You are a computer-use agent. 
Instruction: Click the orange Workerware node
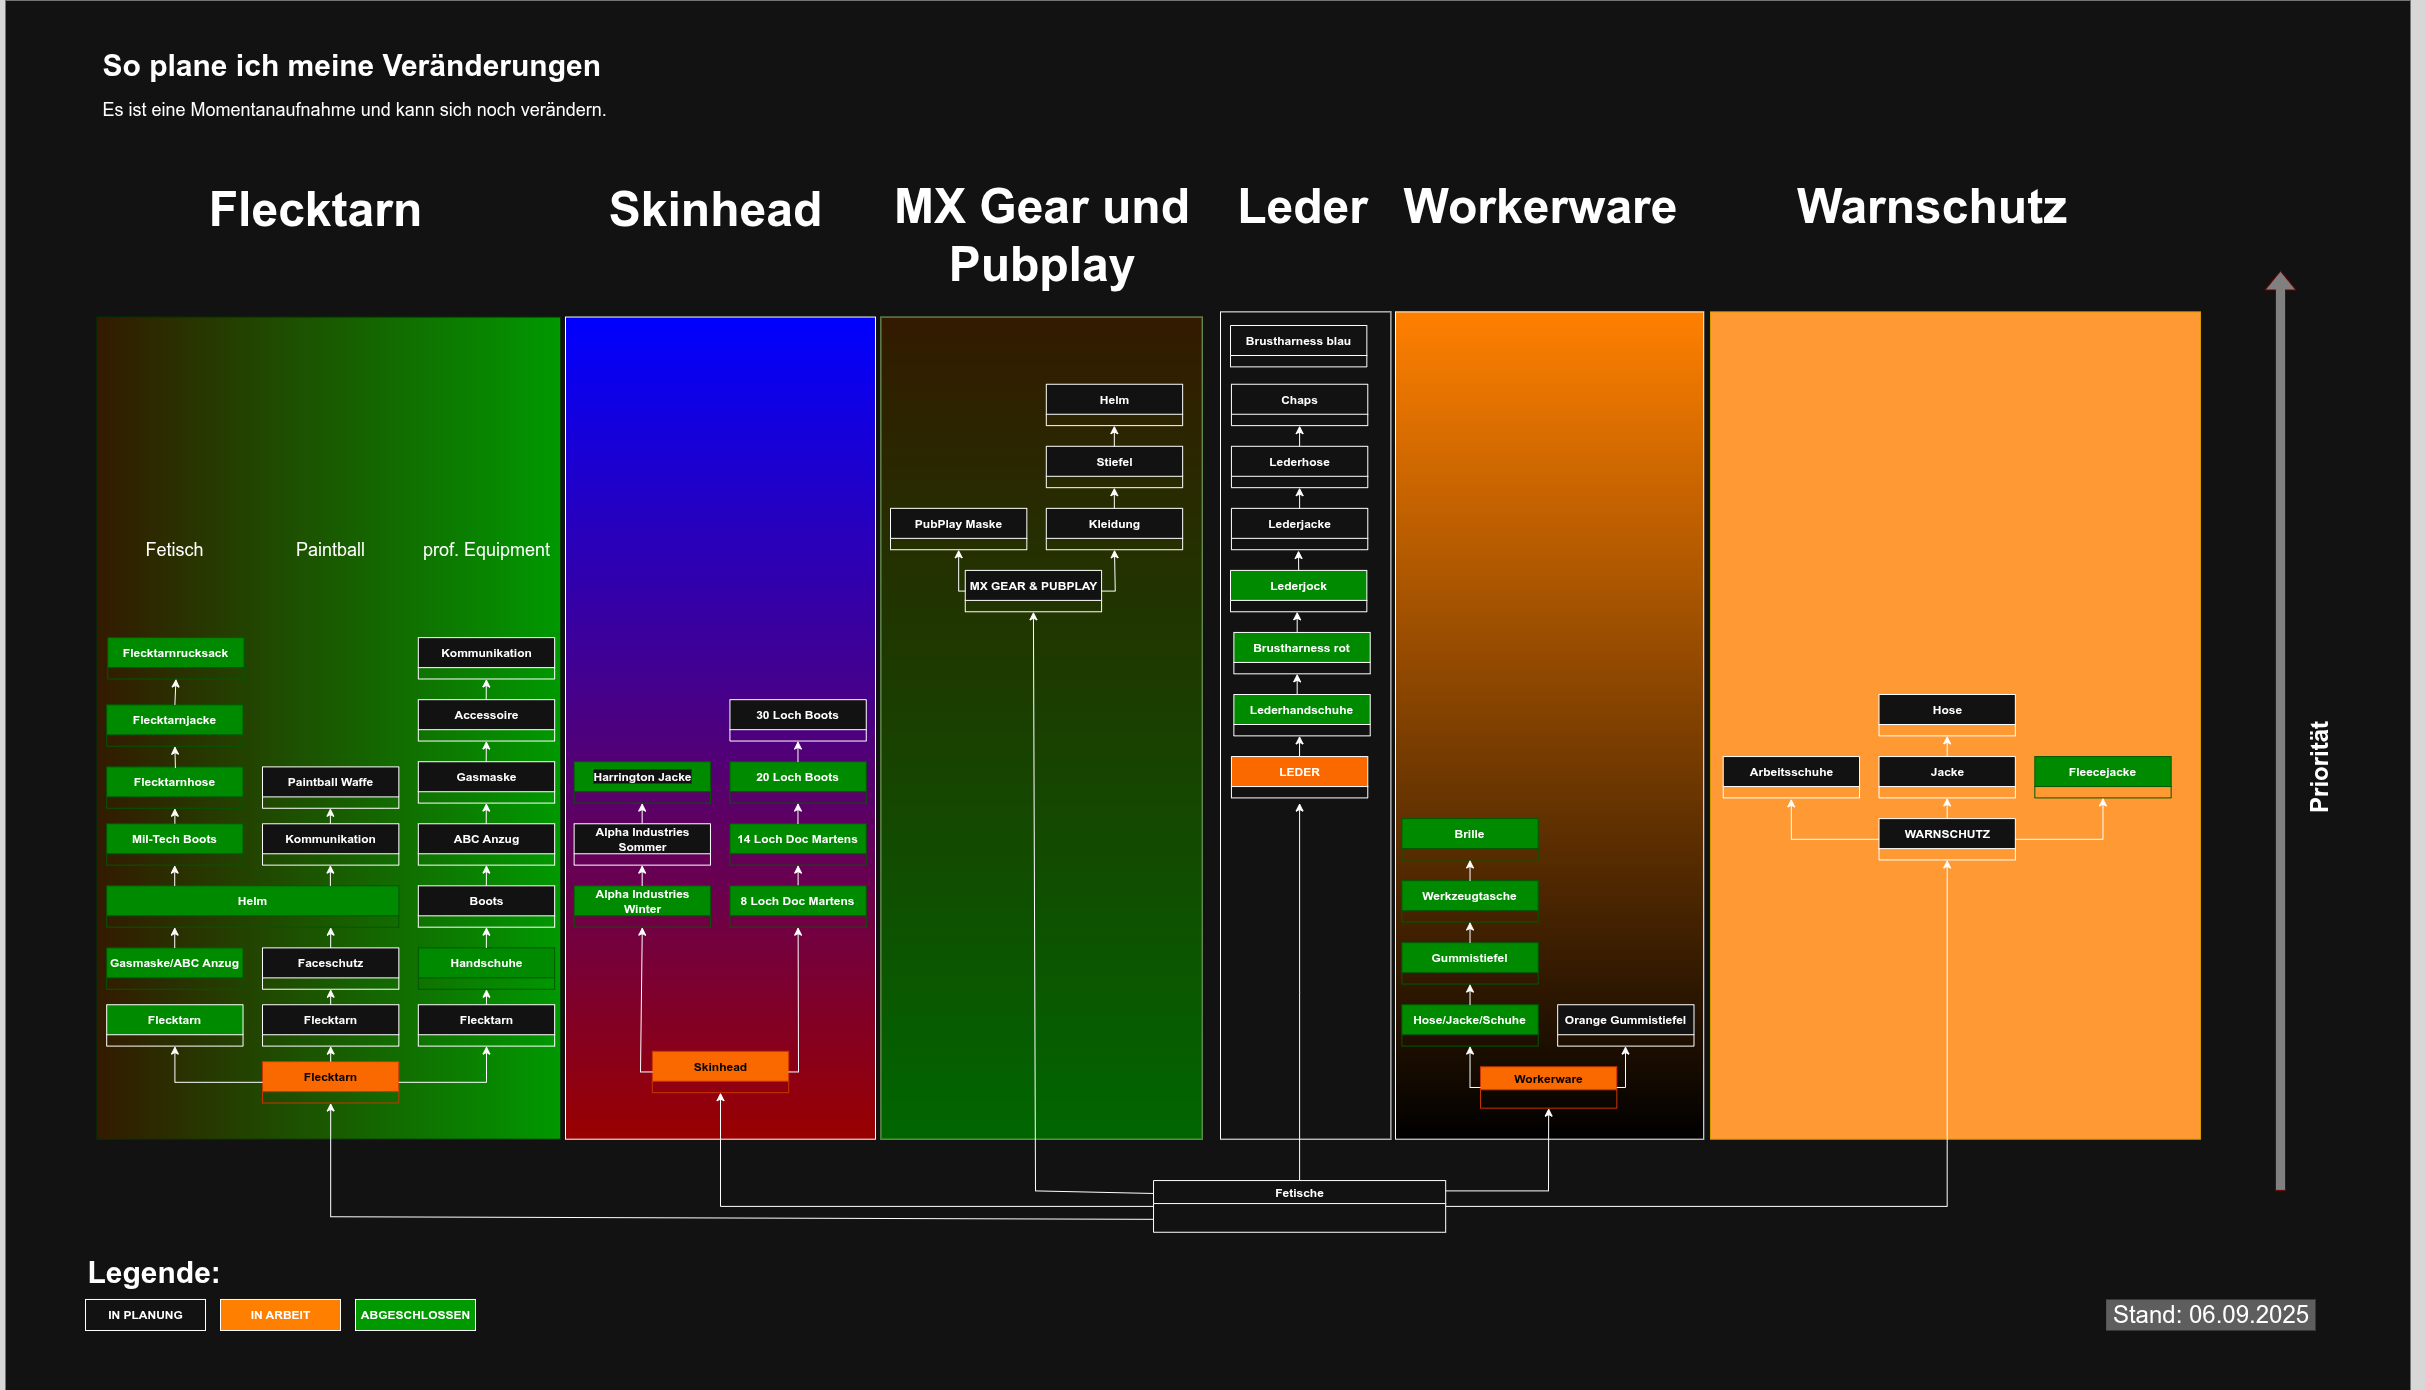(1548, 1079)
